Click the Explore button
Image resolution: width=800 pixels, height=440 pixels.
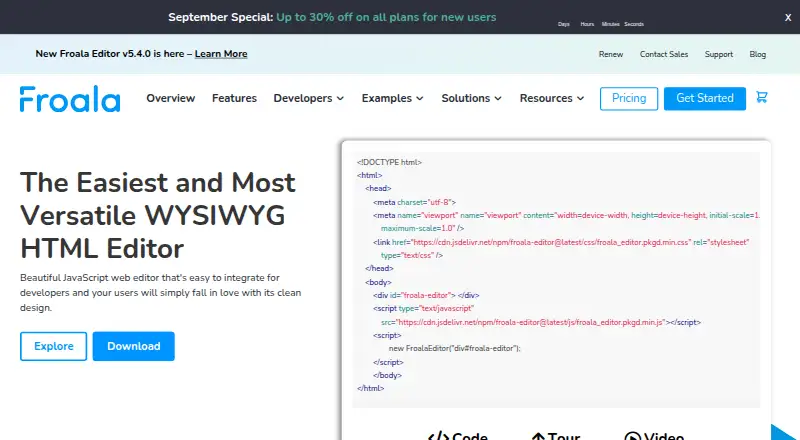pos(54,346)
